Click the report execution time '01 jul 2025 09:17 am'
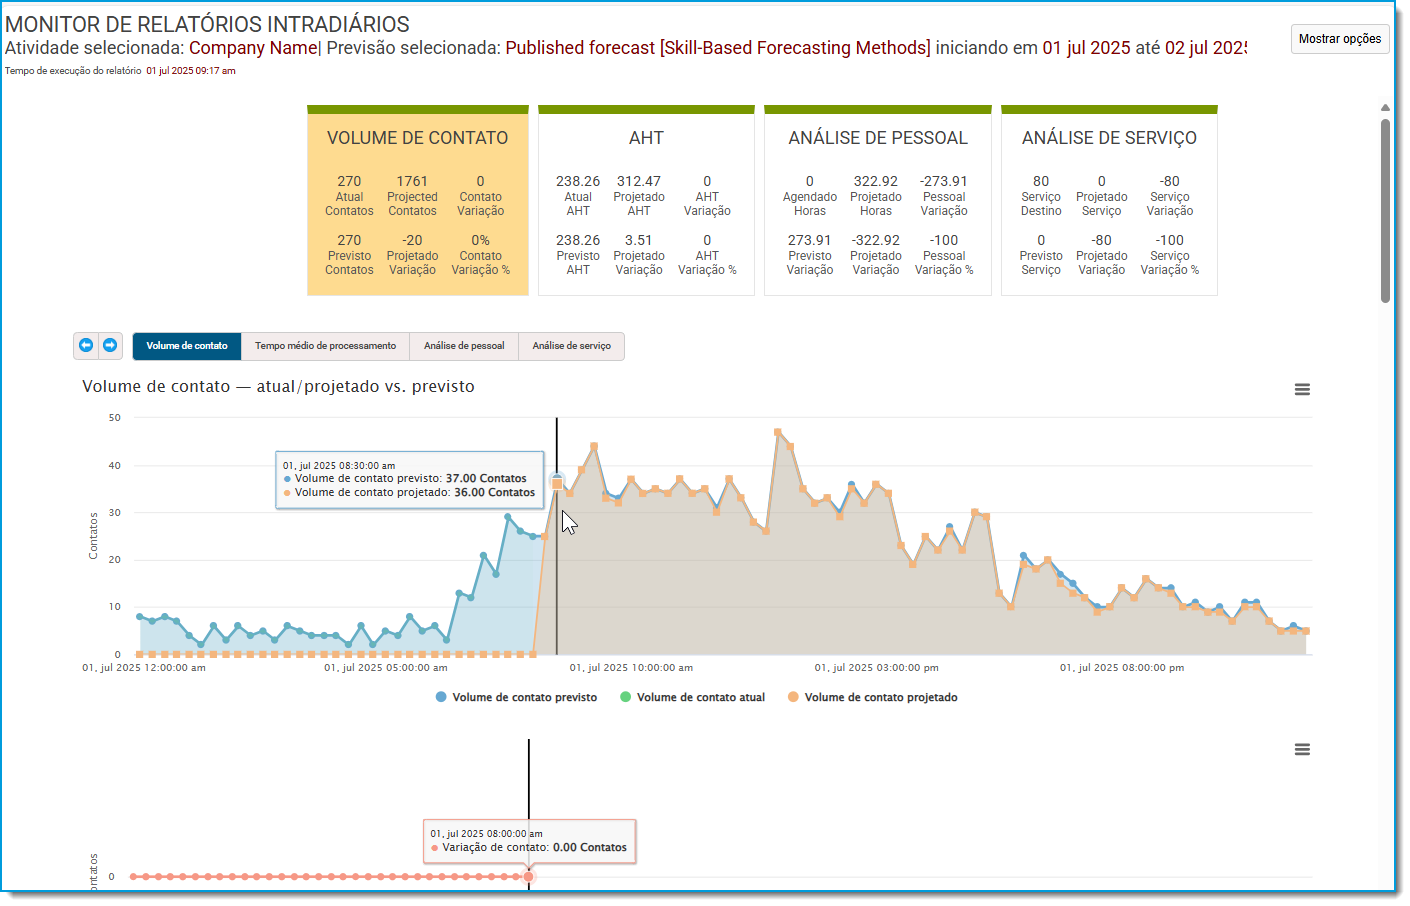 (191, 71)
